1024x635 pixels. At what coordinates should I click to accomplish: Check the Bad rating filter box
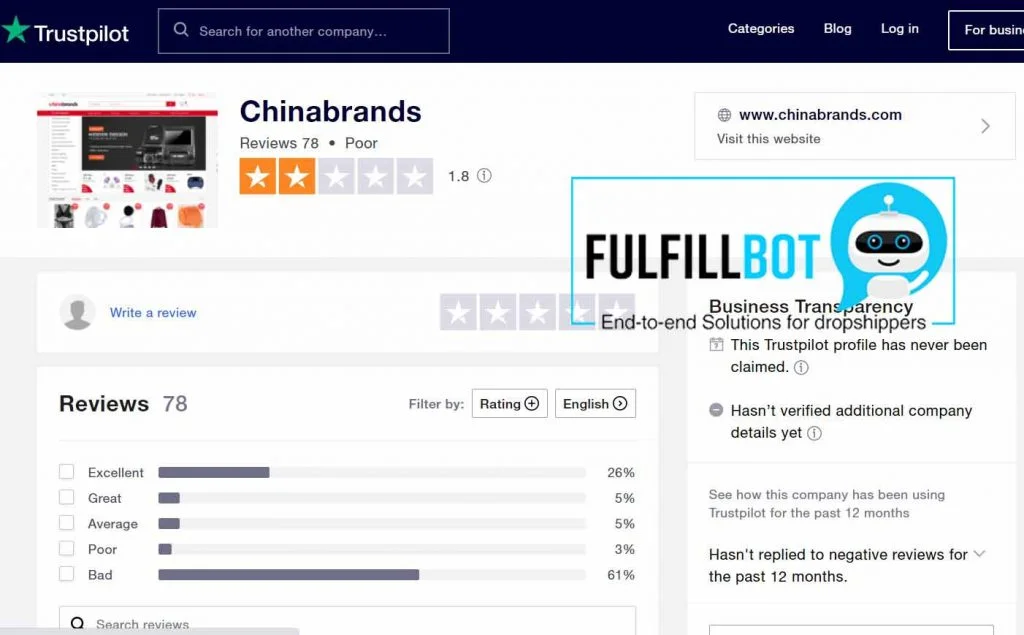(x=67, y=575)
